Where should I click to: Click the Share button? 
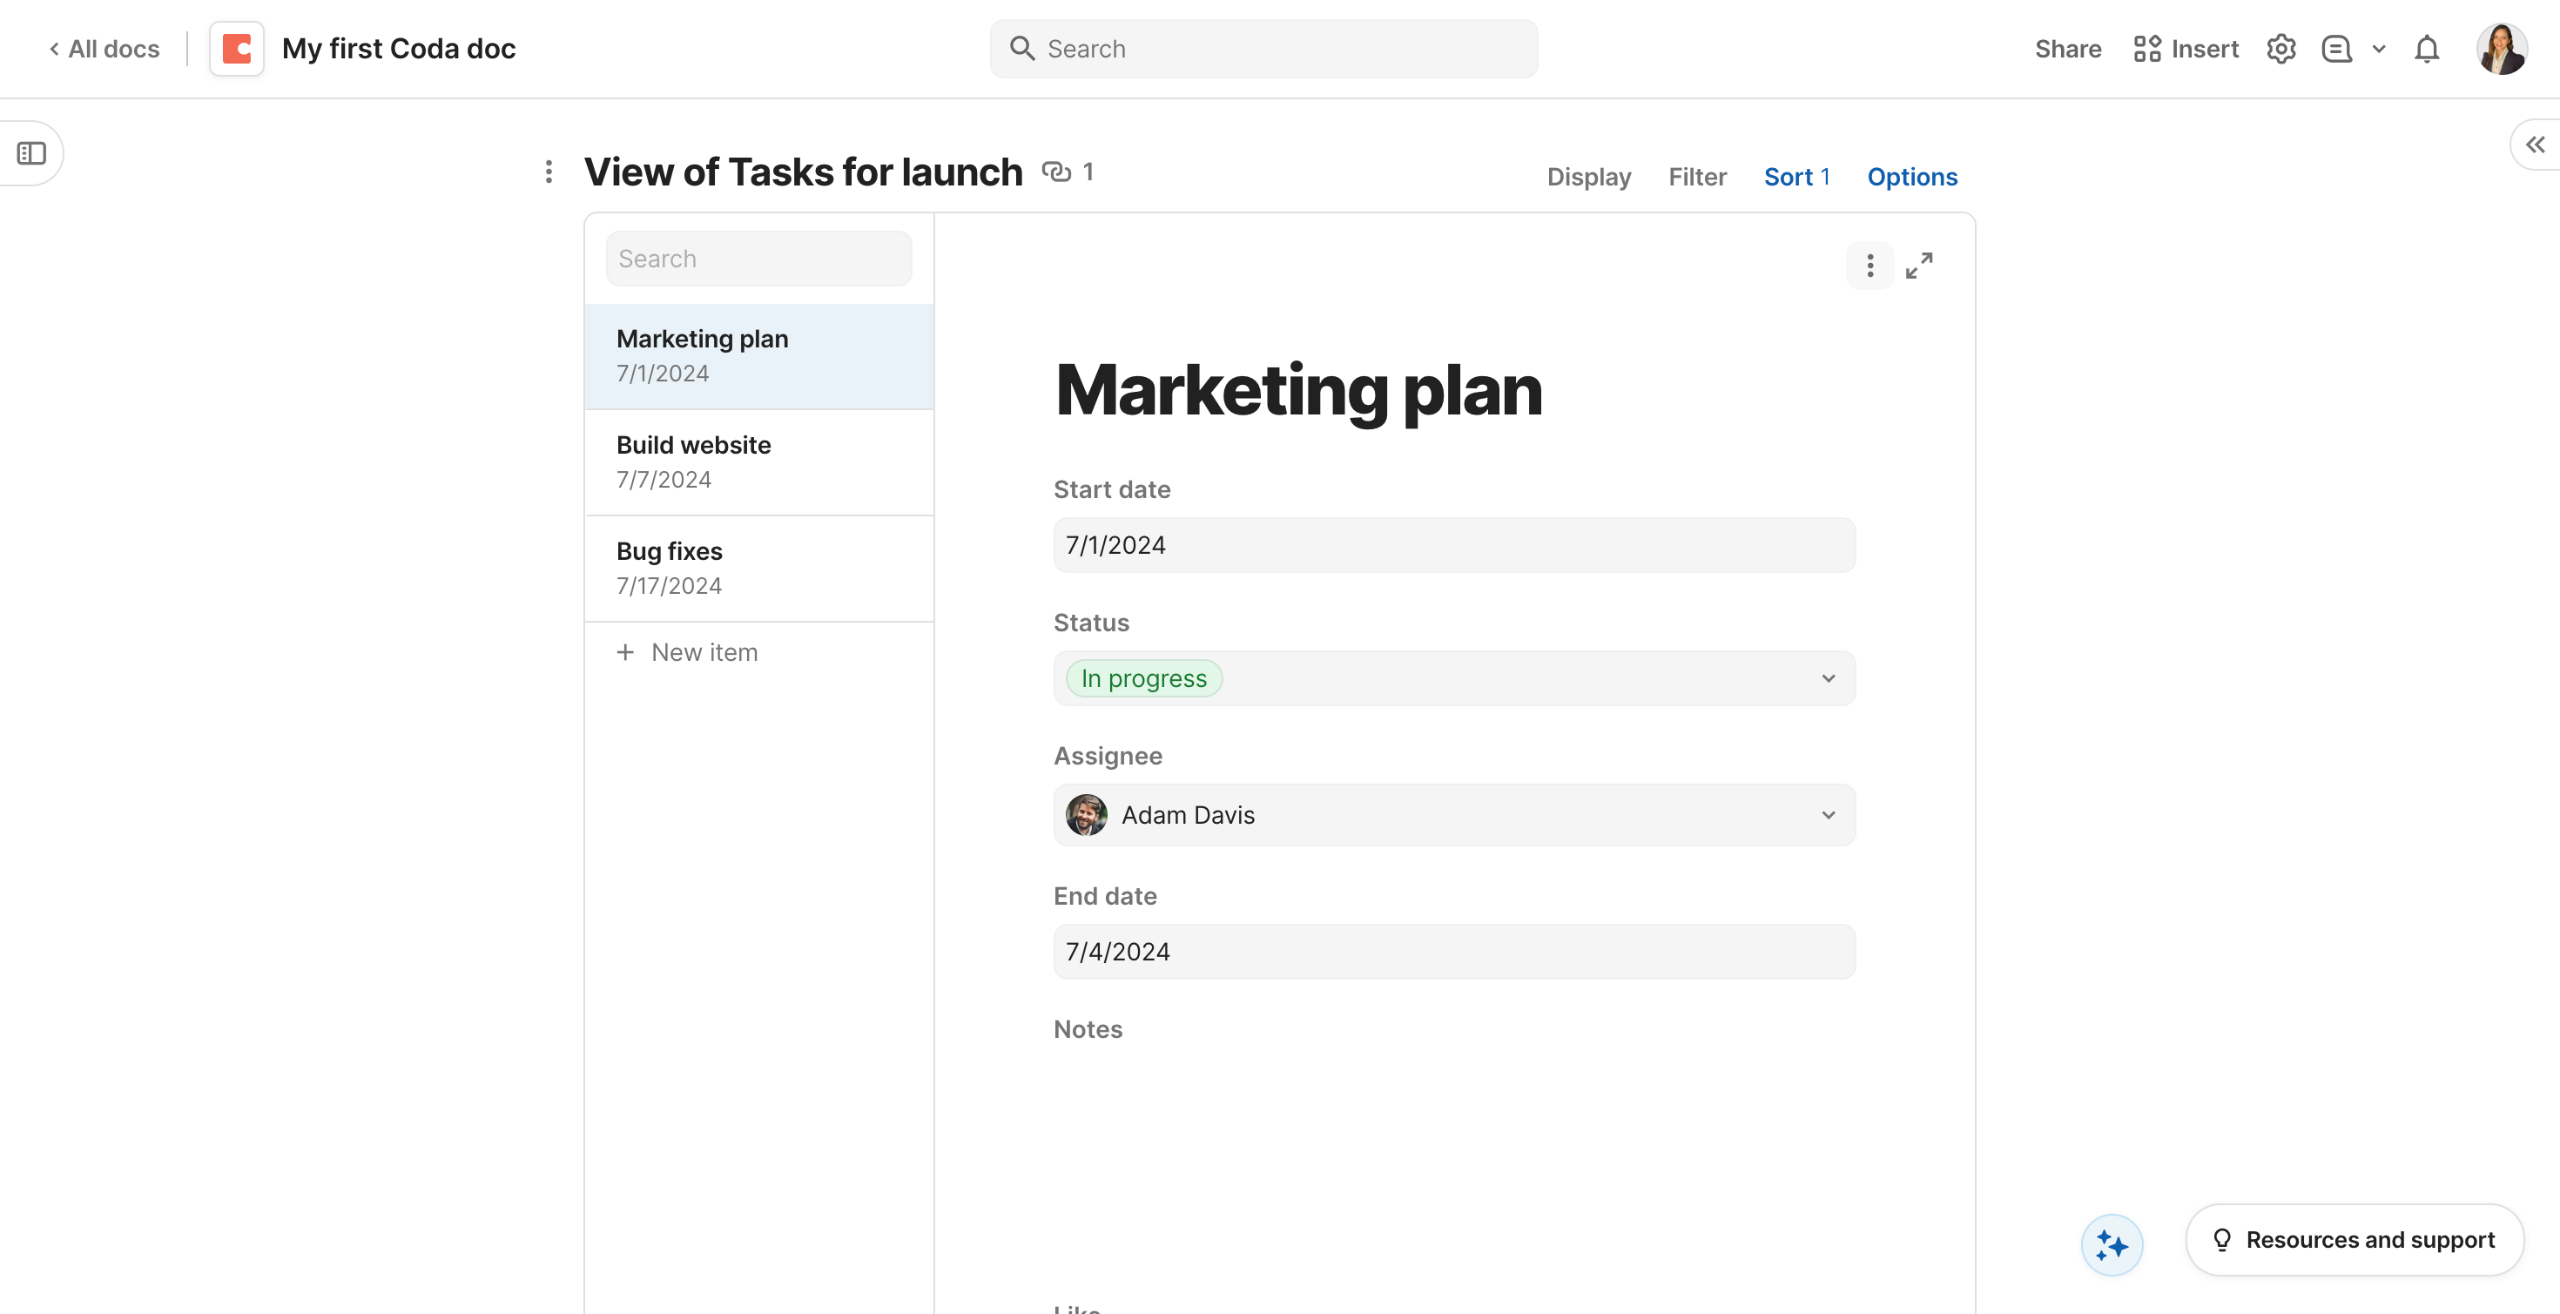point(2067,49)
